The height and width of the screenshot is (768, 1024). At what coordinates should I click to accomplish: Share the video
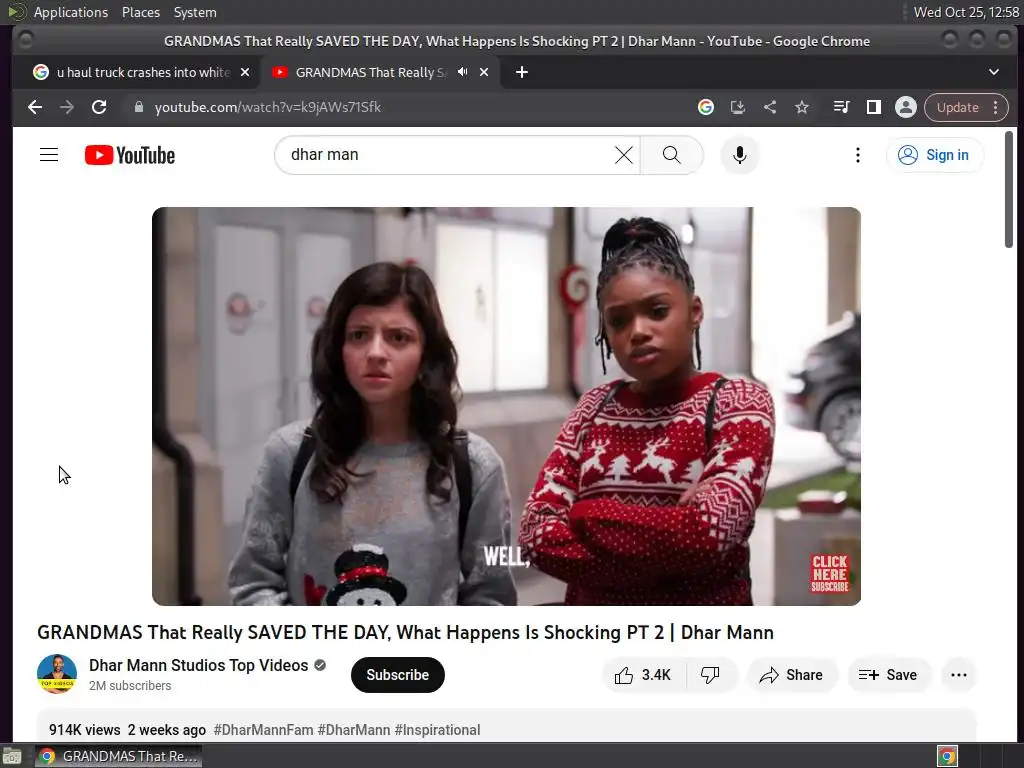click(792, 675)
